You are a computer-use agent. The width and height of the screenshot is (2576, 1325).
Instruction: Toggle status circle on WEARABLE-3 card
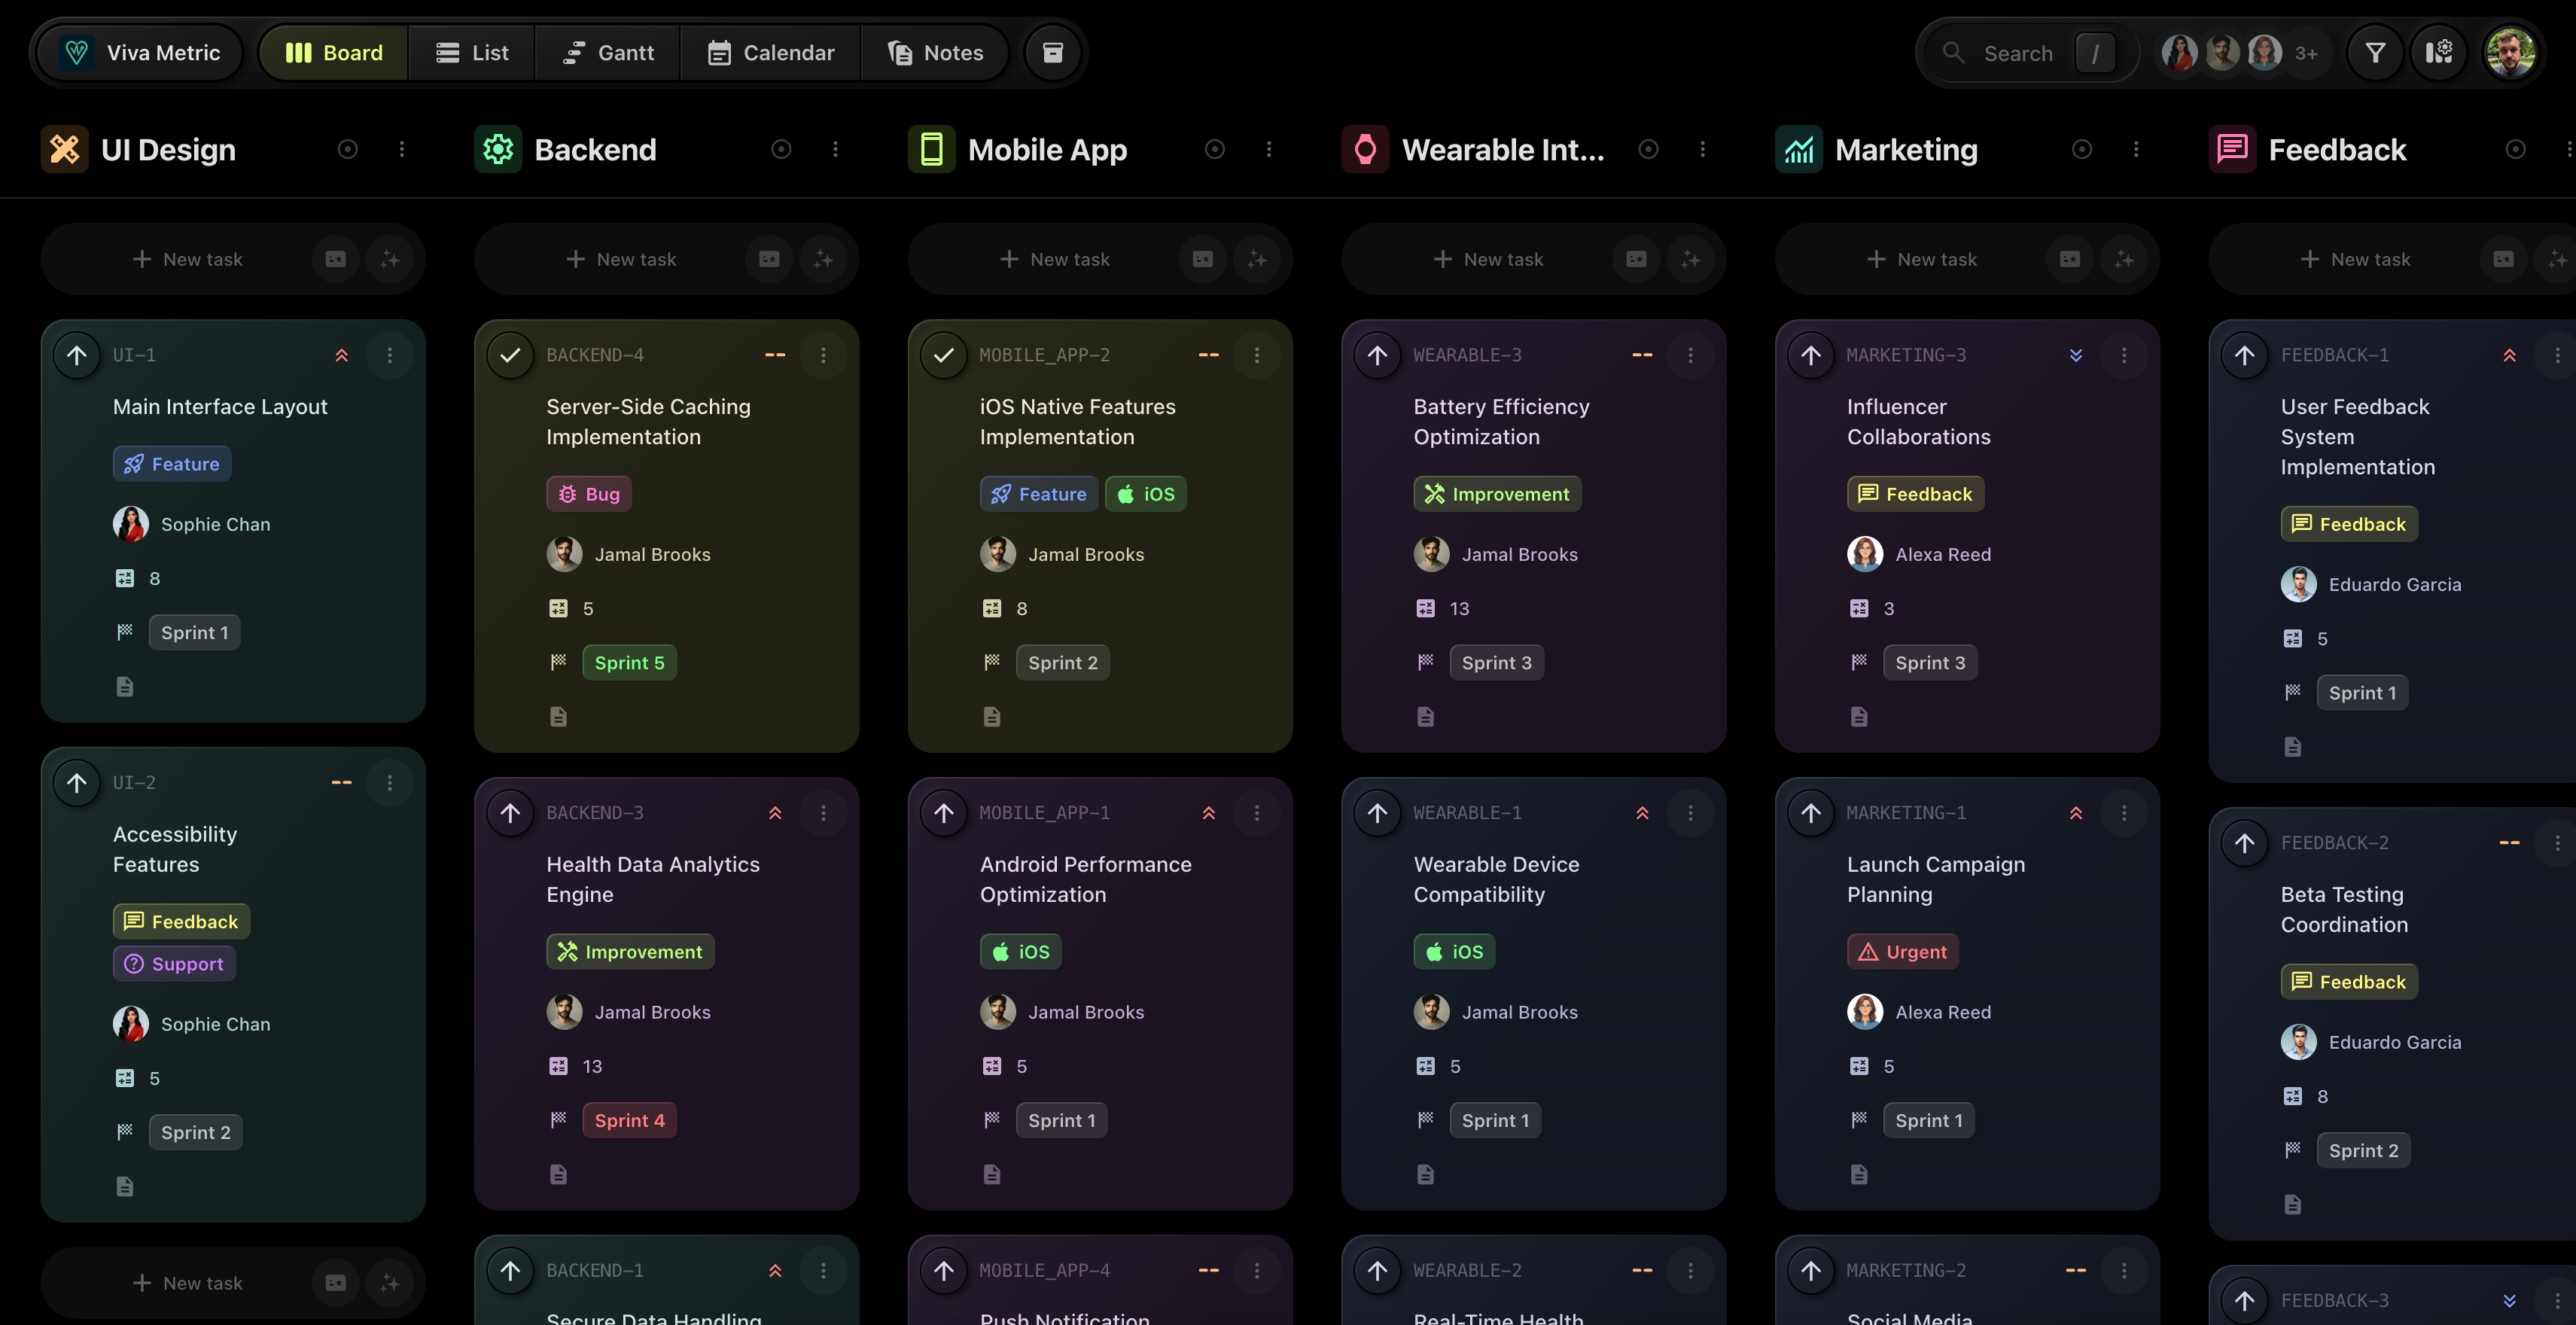click(x=1377, y=355)
